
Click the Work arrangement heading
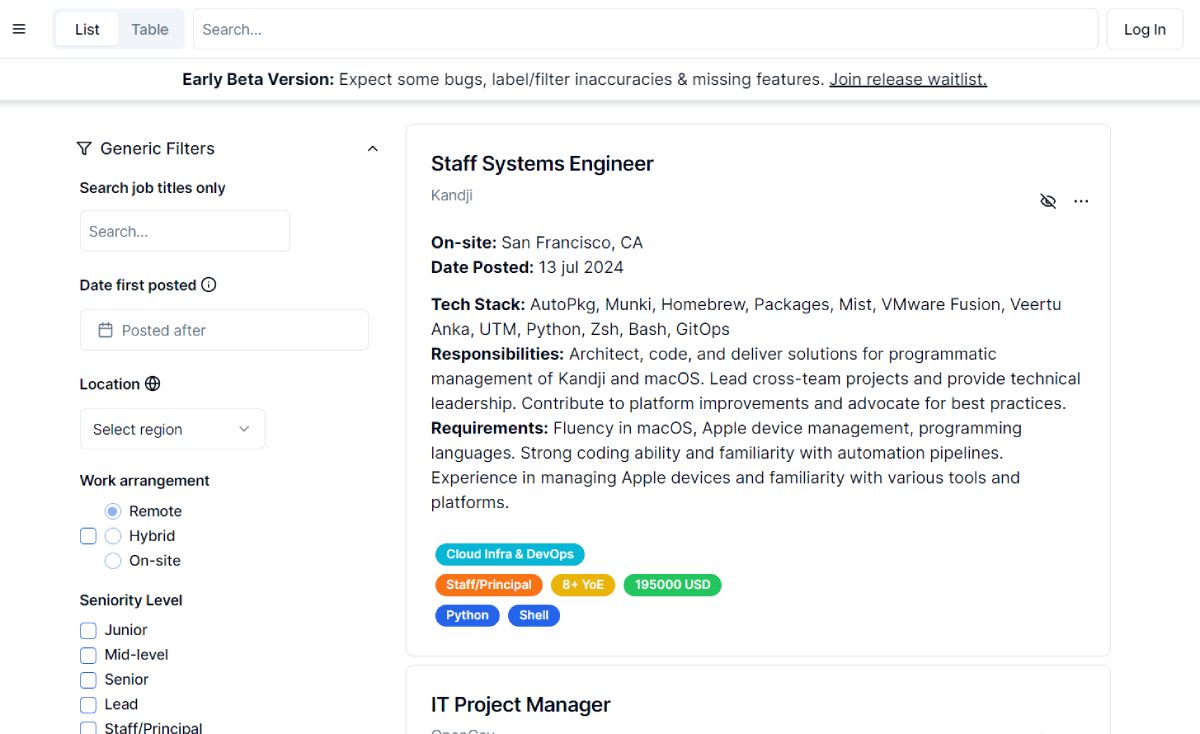[145, 480]
